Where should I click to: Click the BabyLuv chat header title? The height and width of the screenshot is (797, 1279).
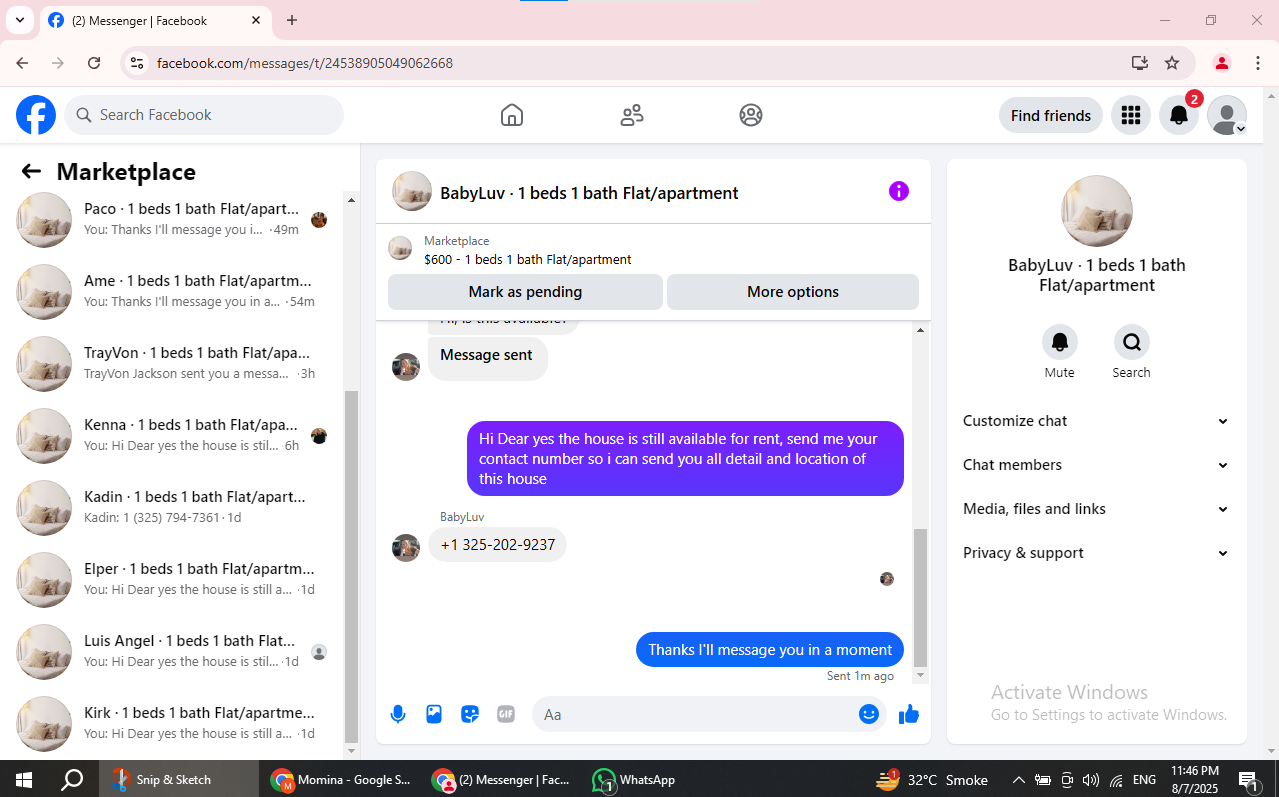point(589,193)
